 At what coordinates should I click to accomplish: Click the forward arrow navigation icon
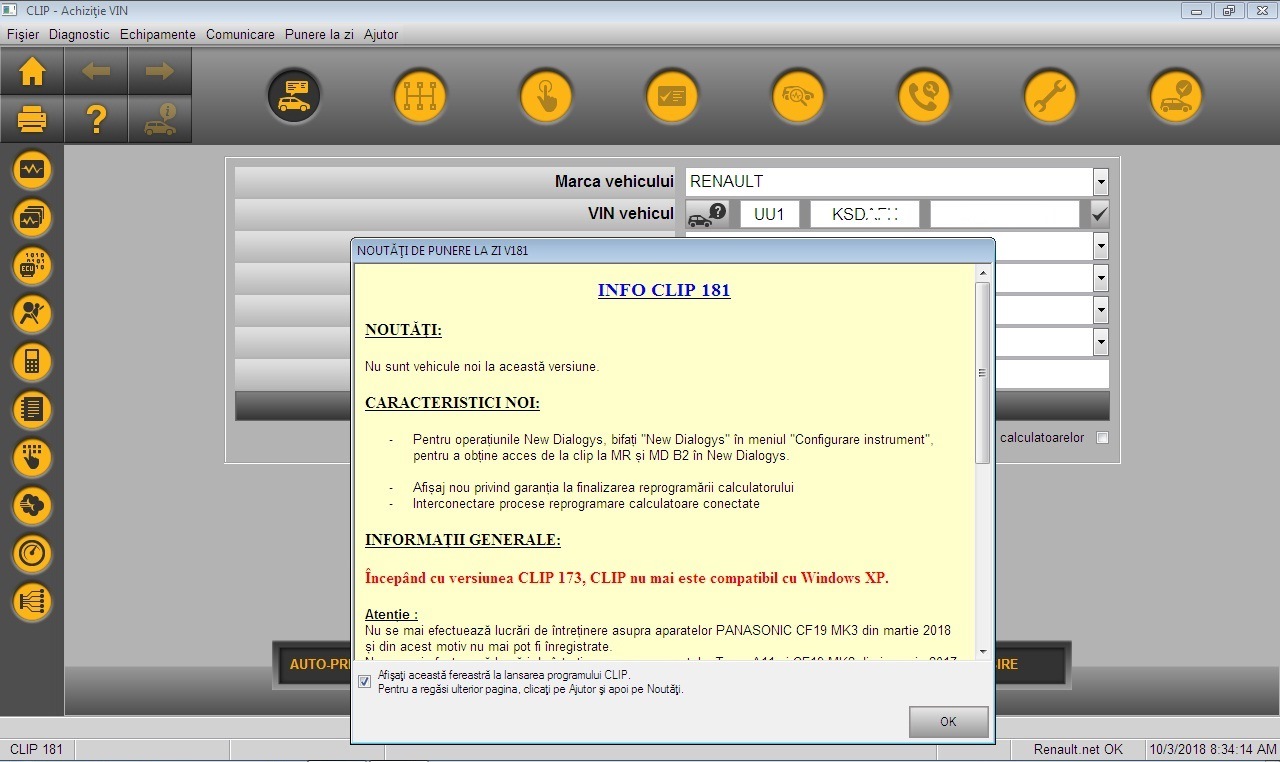coord(160,71)
